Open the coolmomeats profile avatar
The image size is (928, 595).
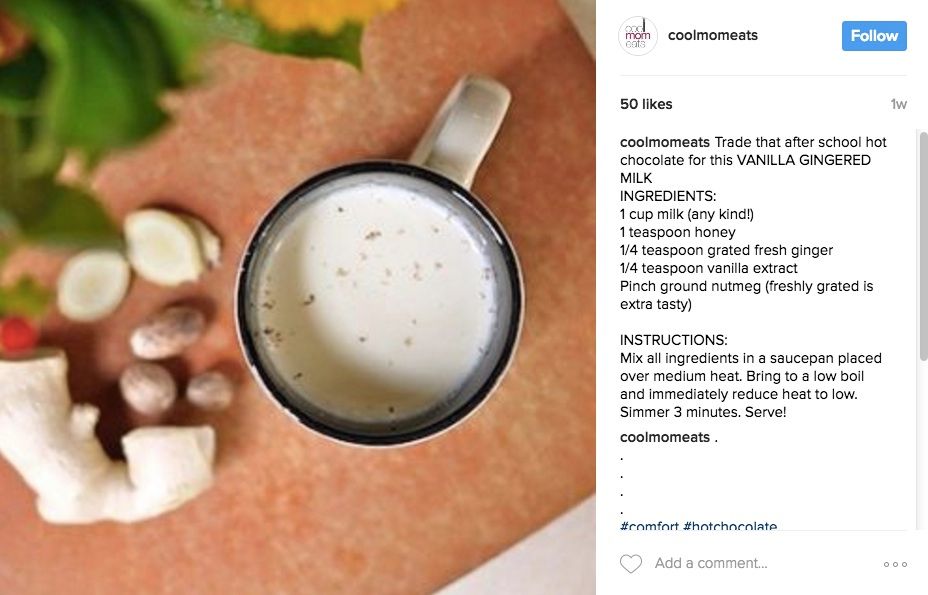637,36
